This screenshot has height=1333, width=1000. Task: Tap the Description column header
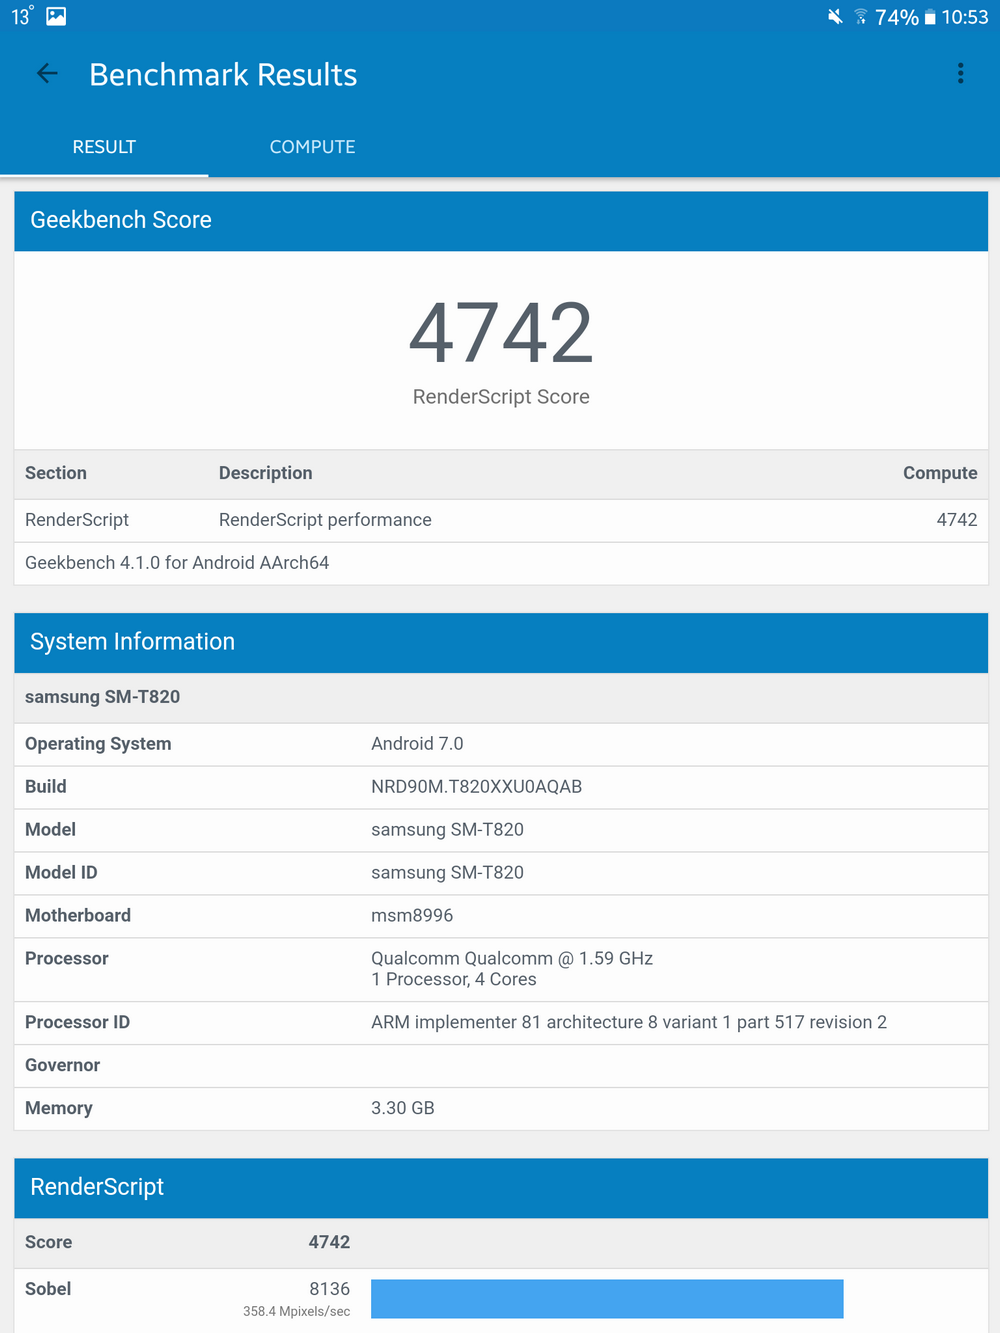click(x=266, y=473)
